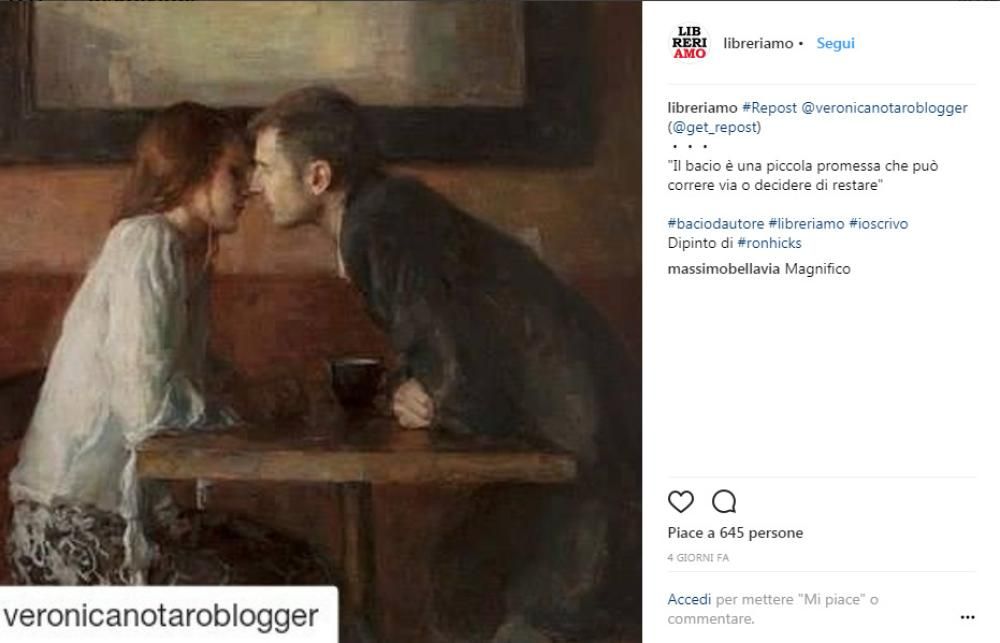Follow libreriamo via Segui link
Screen dimensions: 1000x643
click(x=835, y=43)
